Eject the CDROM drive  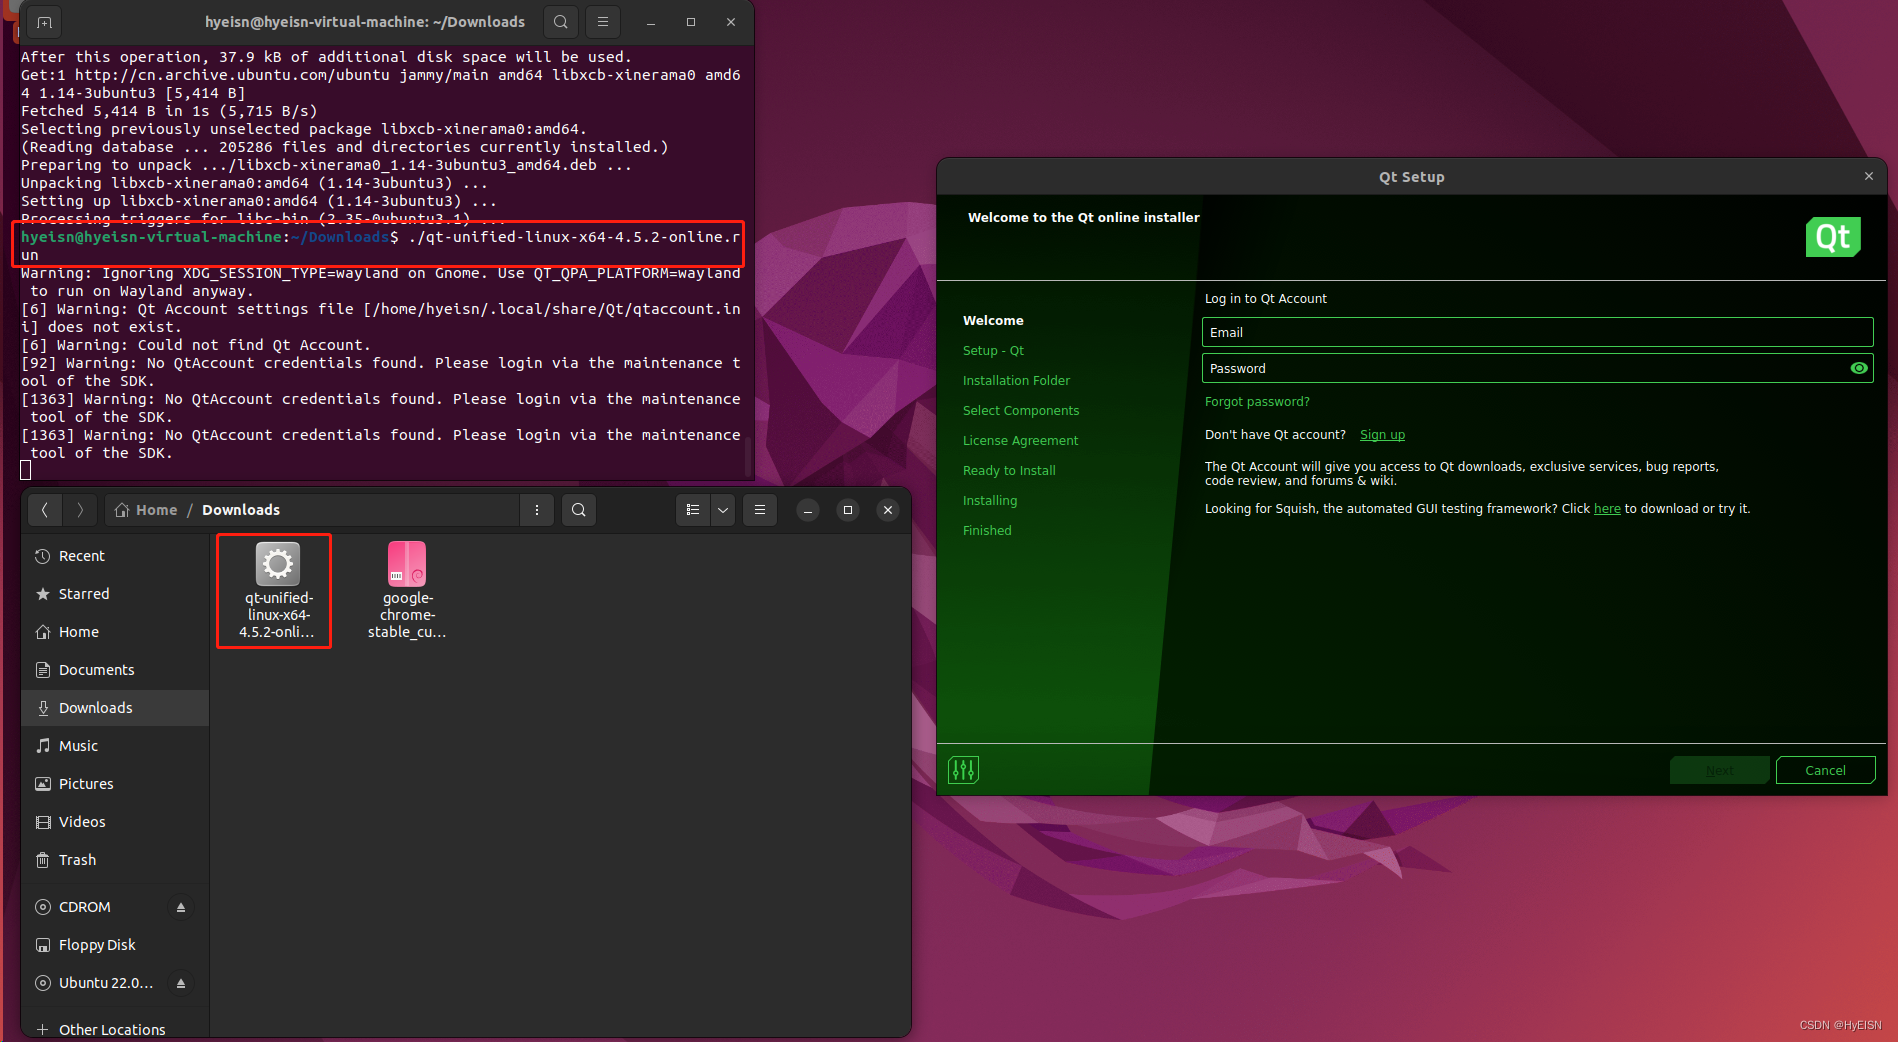point(180,907)
